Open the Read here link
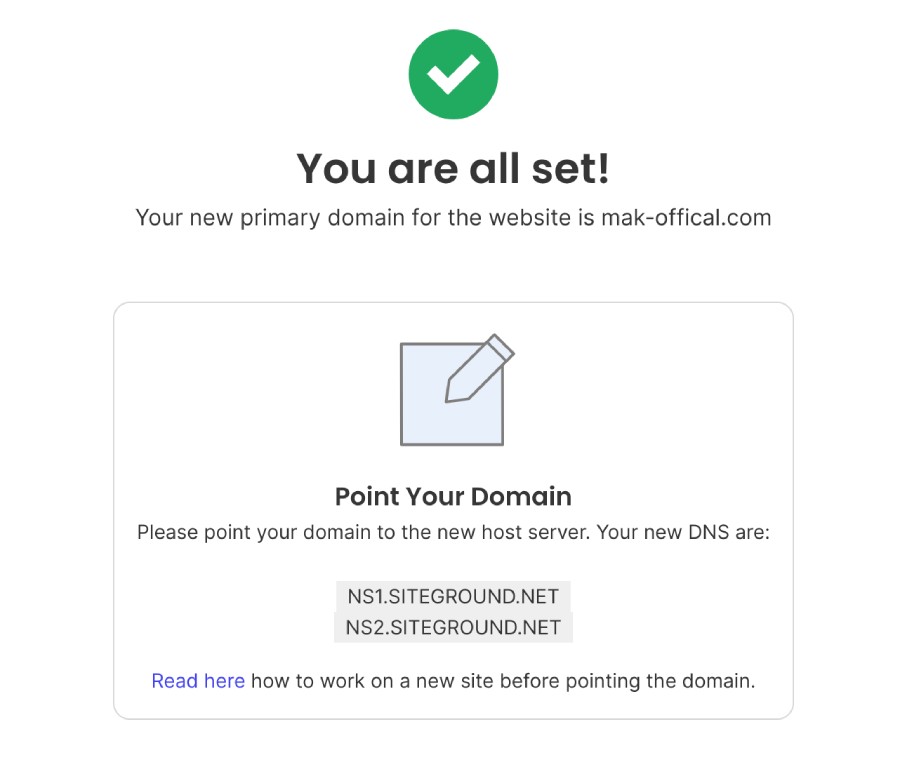The image size is (900, 762). coord(196,681)
